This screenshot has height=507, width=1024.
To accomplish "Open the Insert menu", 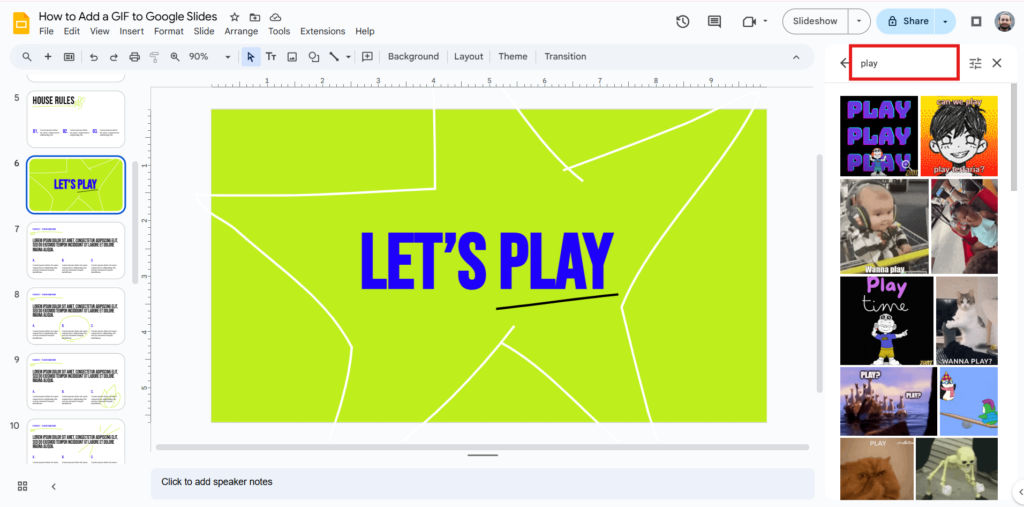I will point(131,31).
